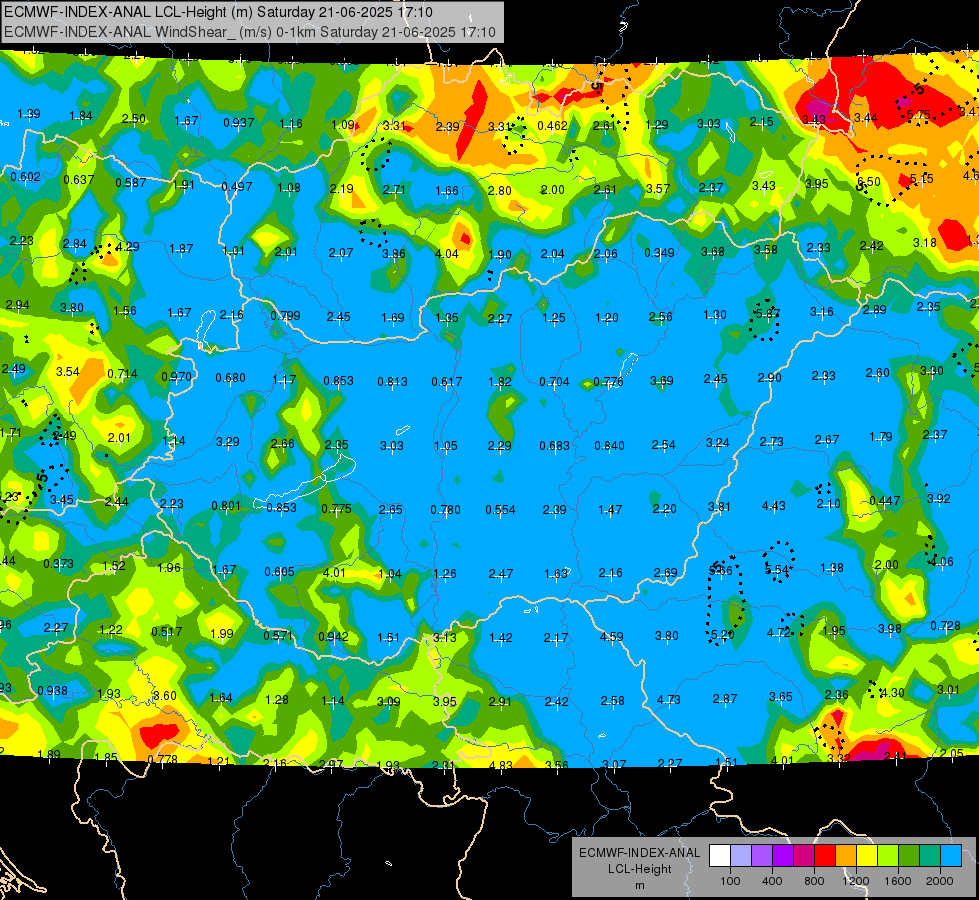The height and width of the screenshot is (900, 979).
Task: Click the wind shear value 0.617
Action: [x=447, y=381]
